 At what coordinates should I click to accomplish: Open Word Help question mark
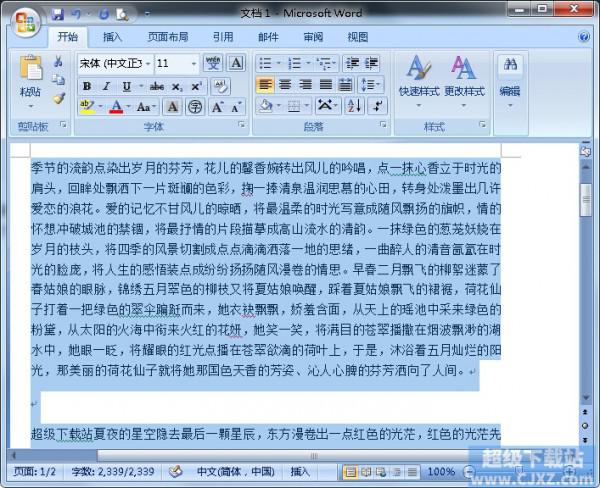pos(584,37)
